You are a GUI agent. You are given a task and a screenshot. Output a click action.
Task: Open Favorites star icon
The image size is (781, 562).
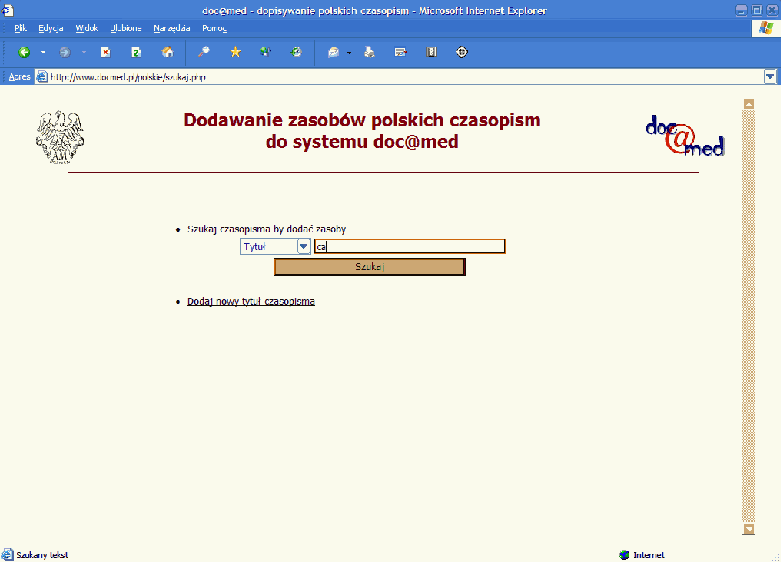click(x=235, y=52)
